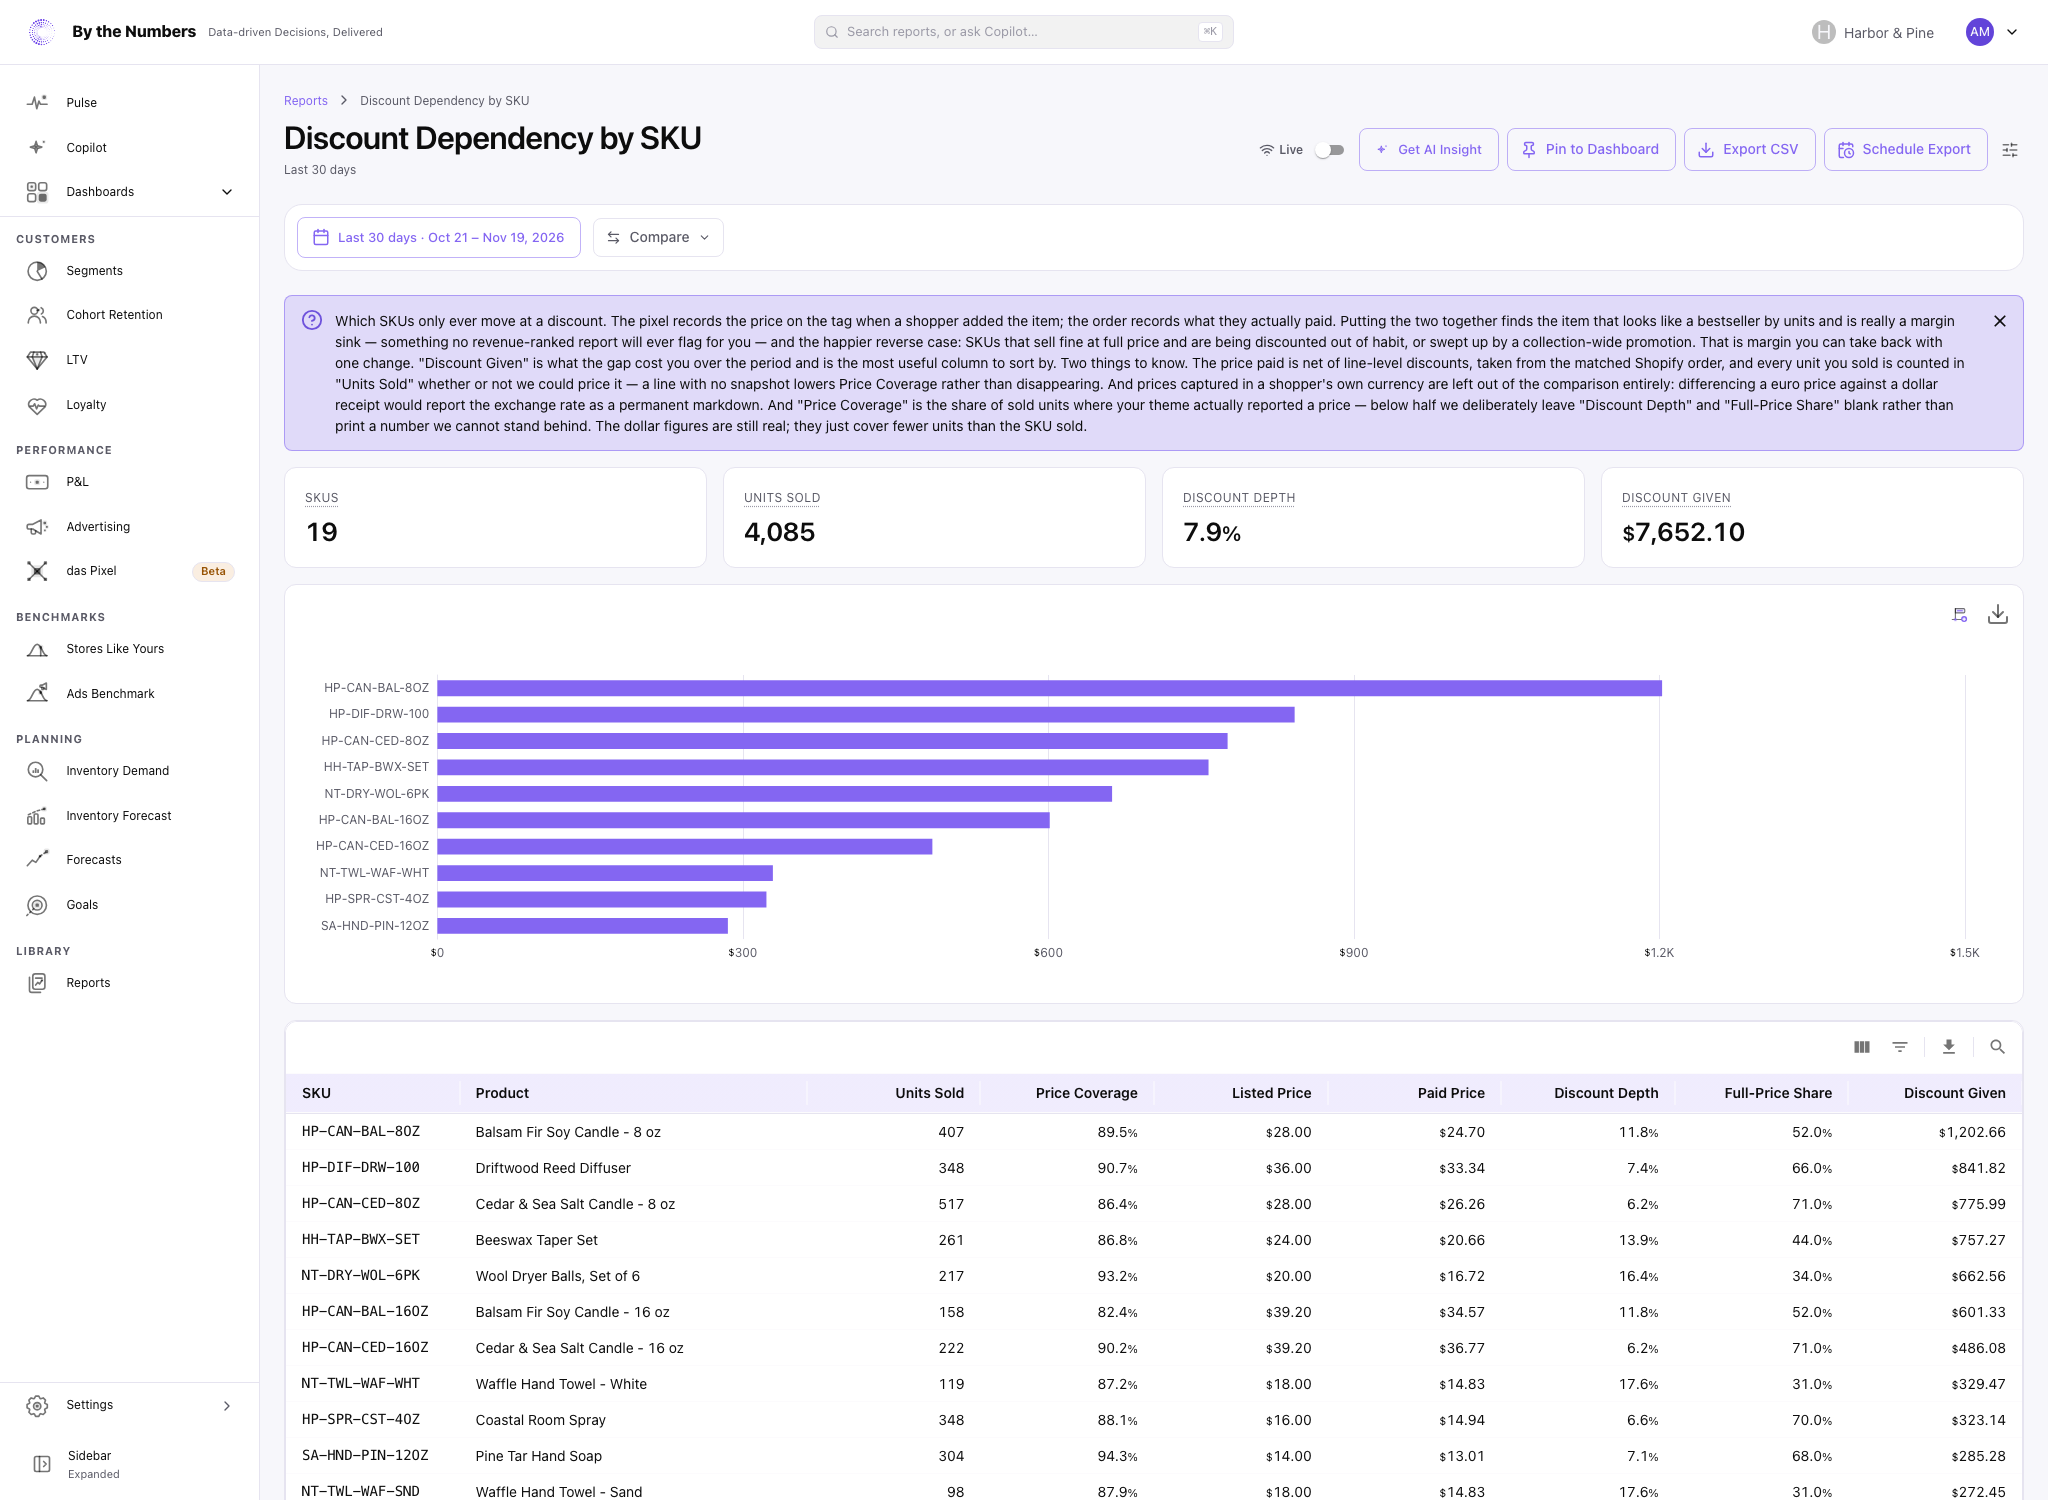Click the chart download icon
Viewport: 2048px width, 1500px height.
tap(1998, 614)
